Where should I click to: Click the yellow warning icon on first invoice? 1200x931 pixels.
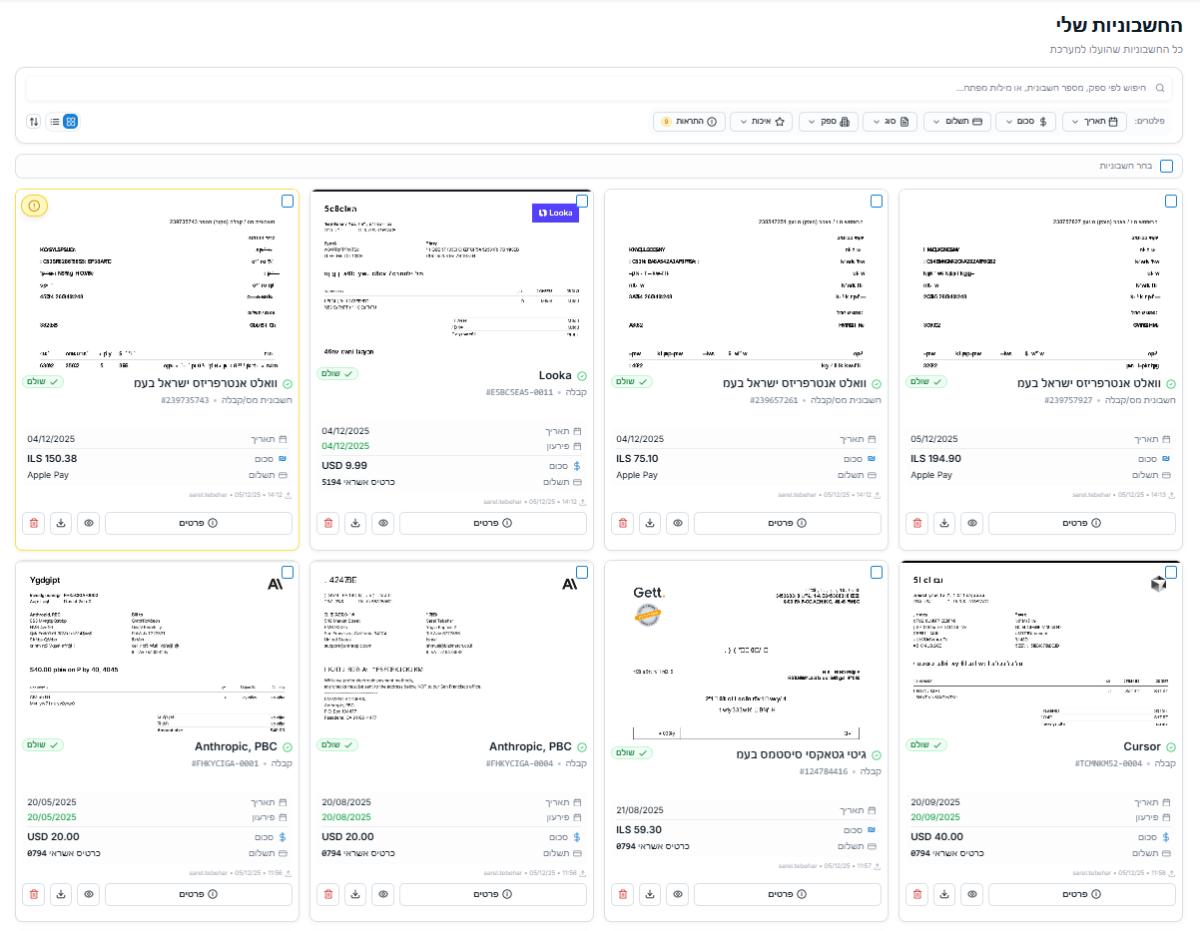pos(34,205)
